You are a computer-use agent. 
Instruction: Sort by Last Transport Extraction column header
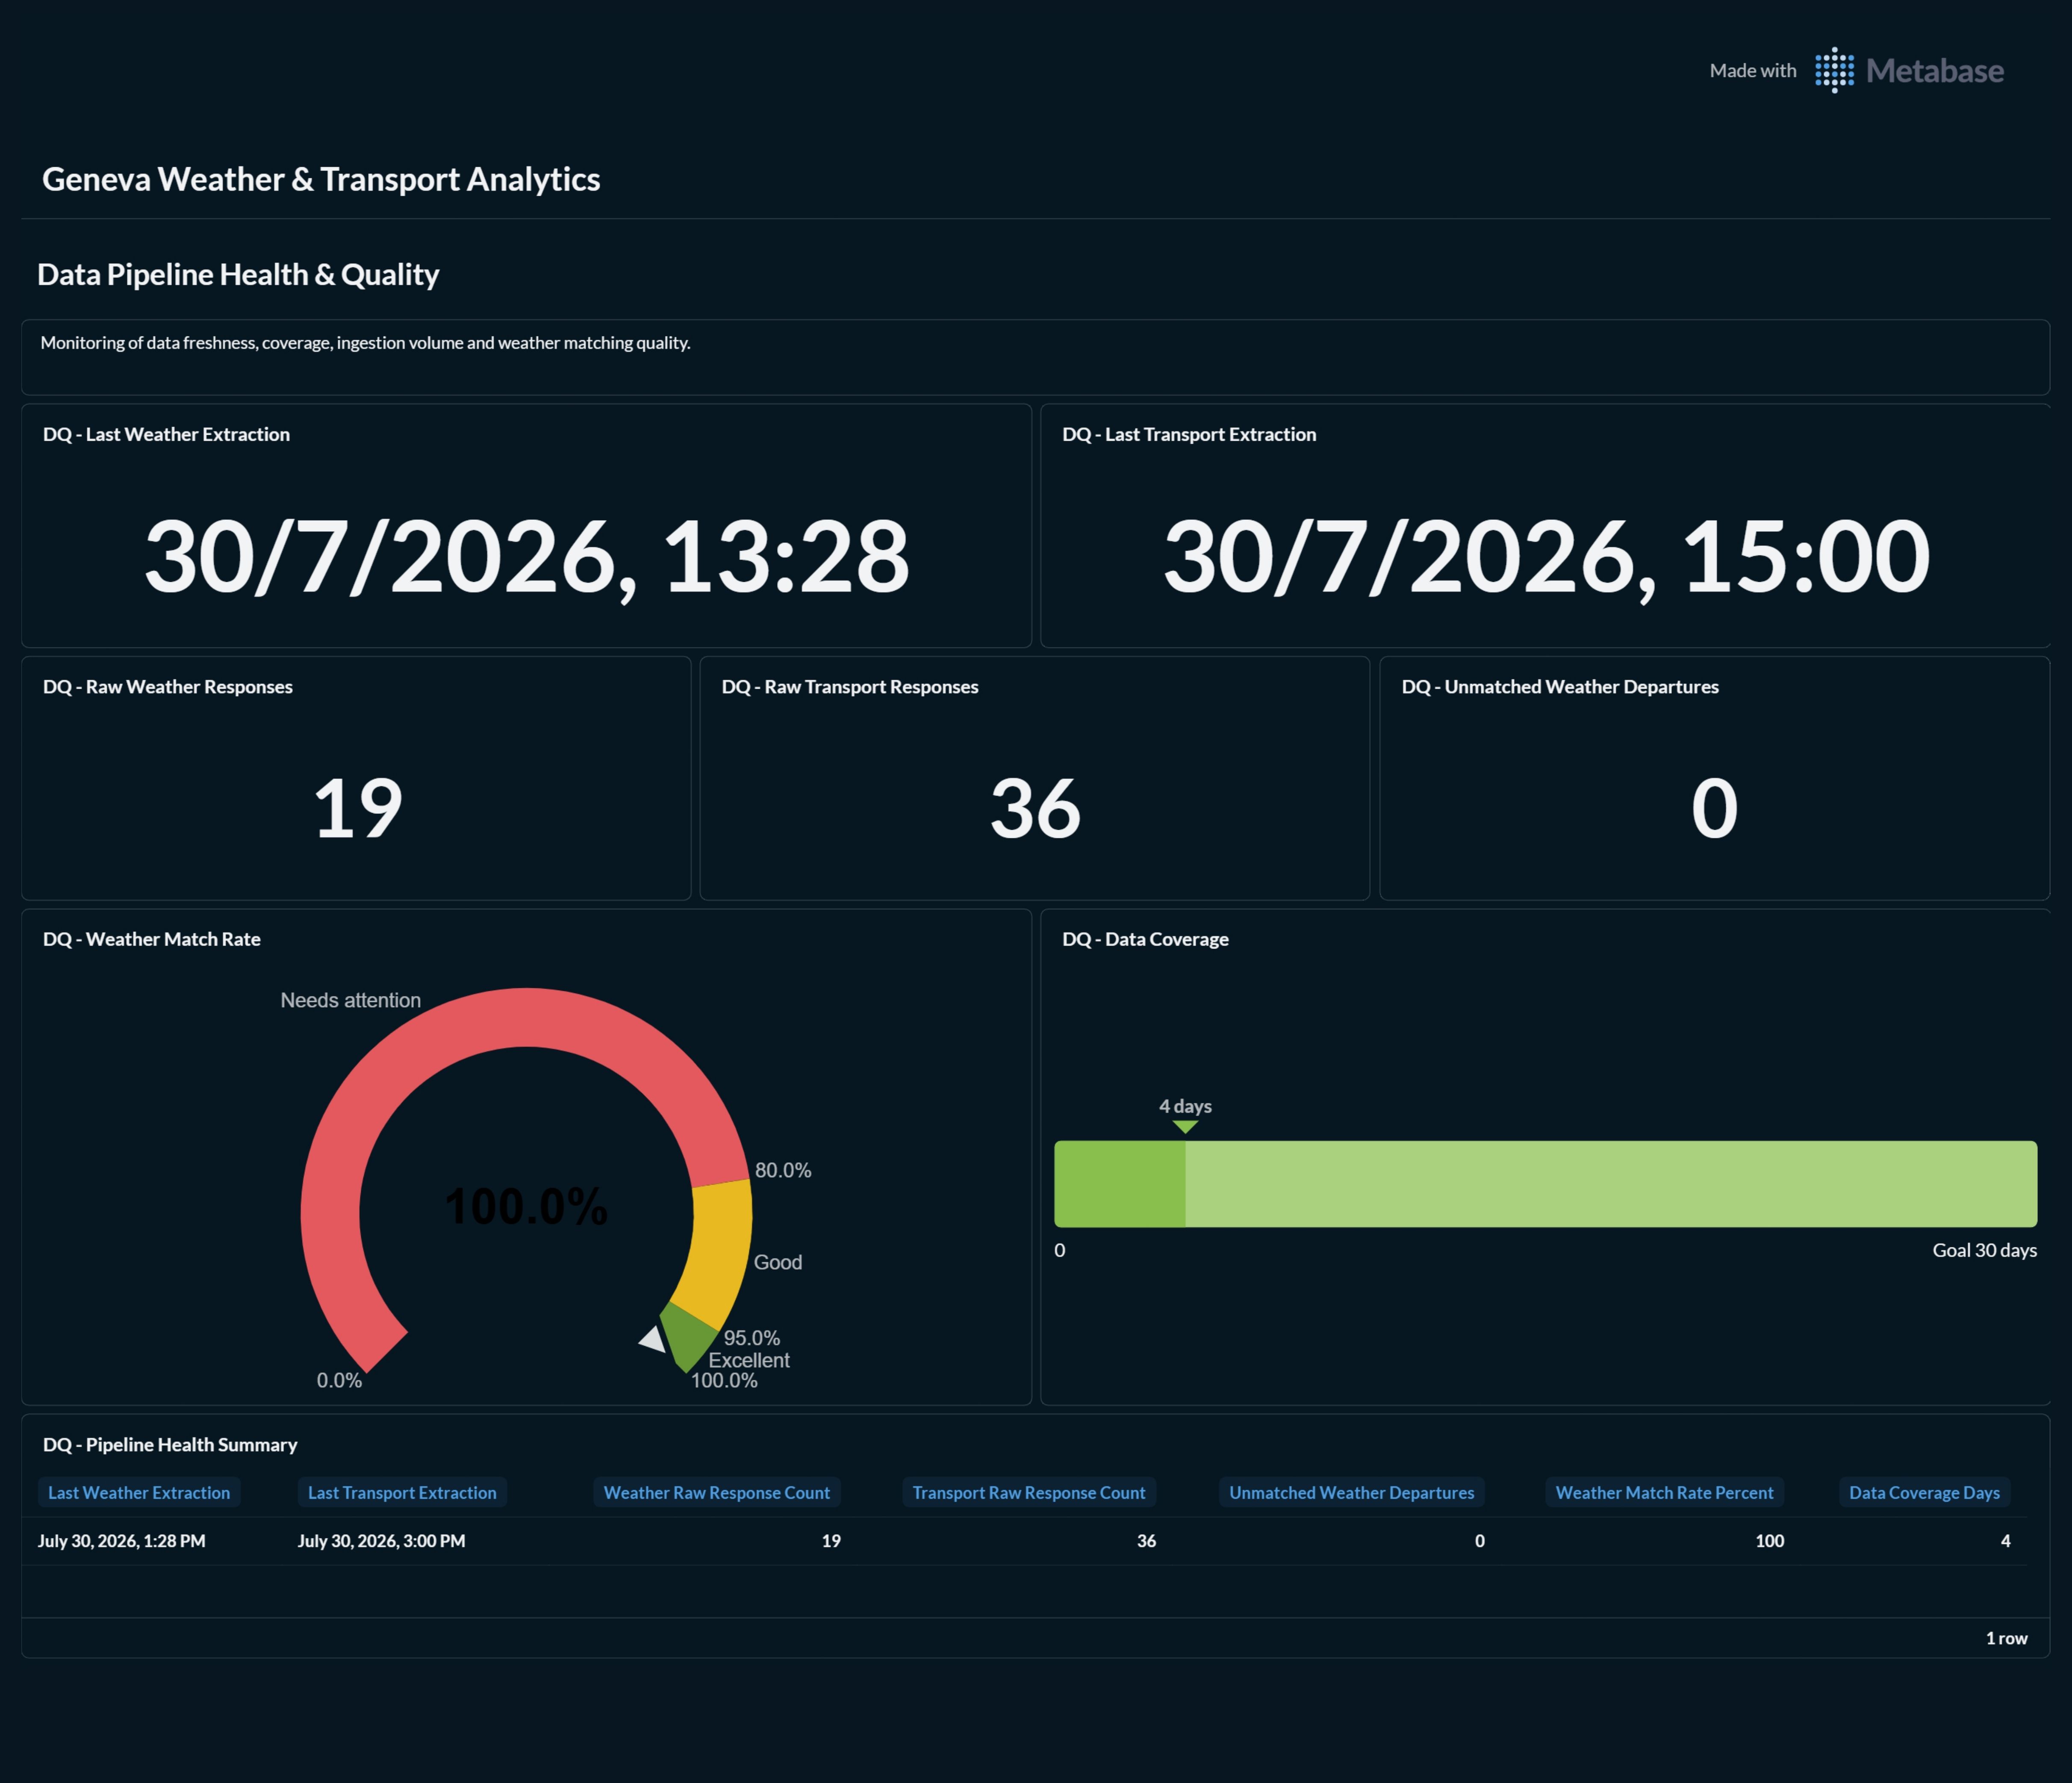[402, 1492]
